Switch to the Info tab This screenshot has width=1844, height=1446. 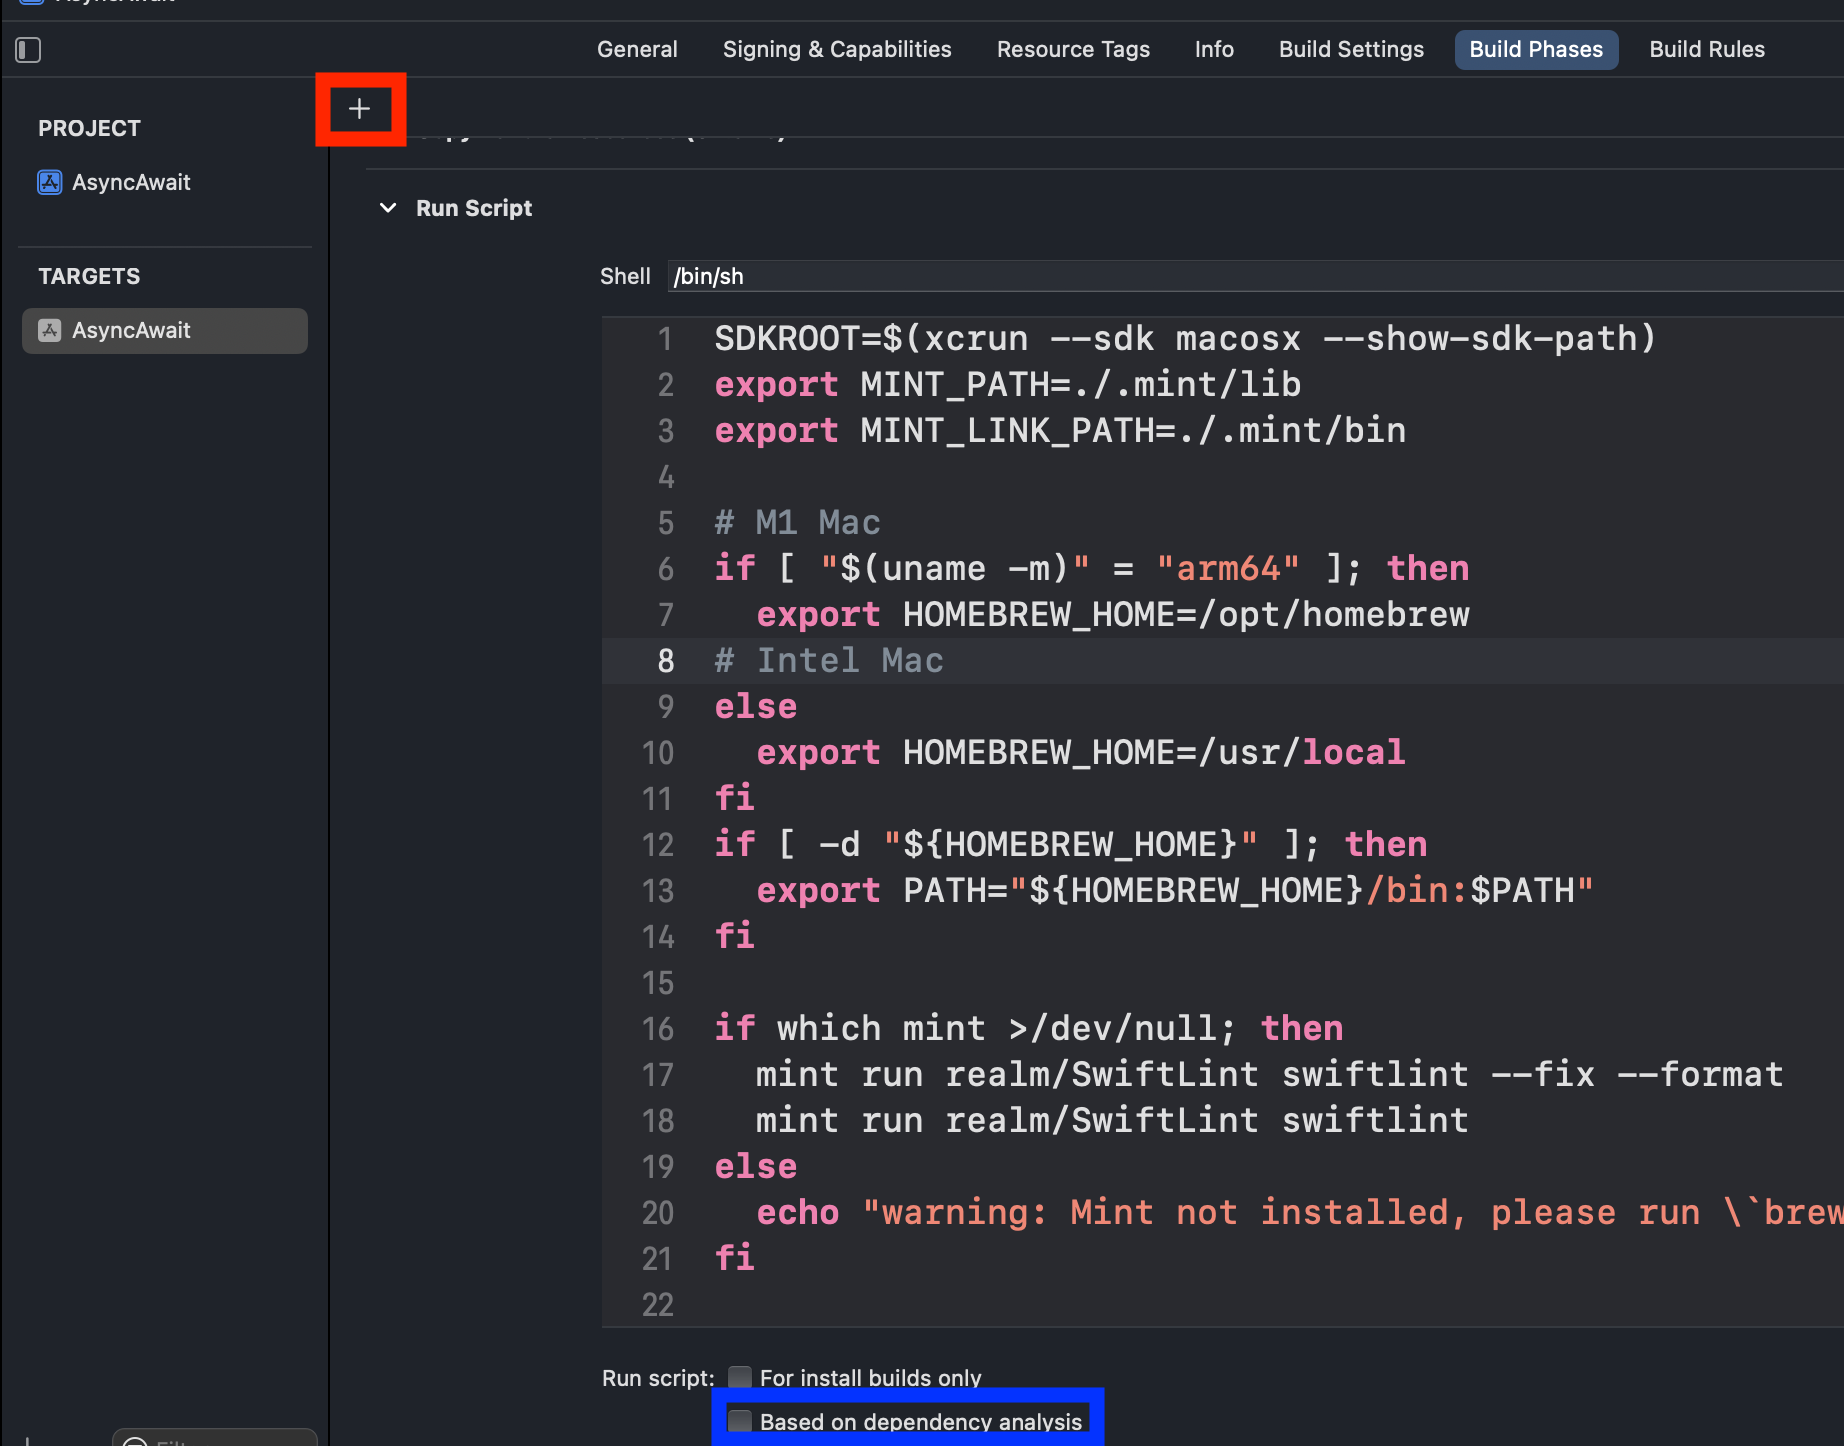1214,49
